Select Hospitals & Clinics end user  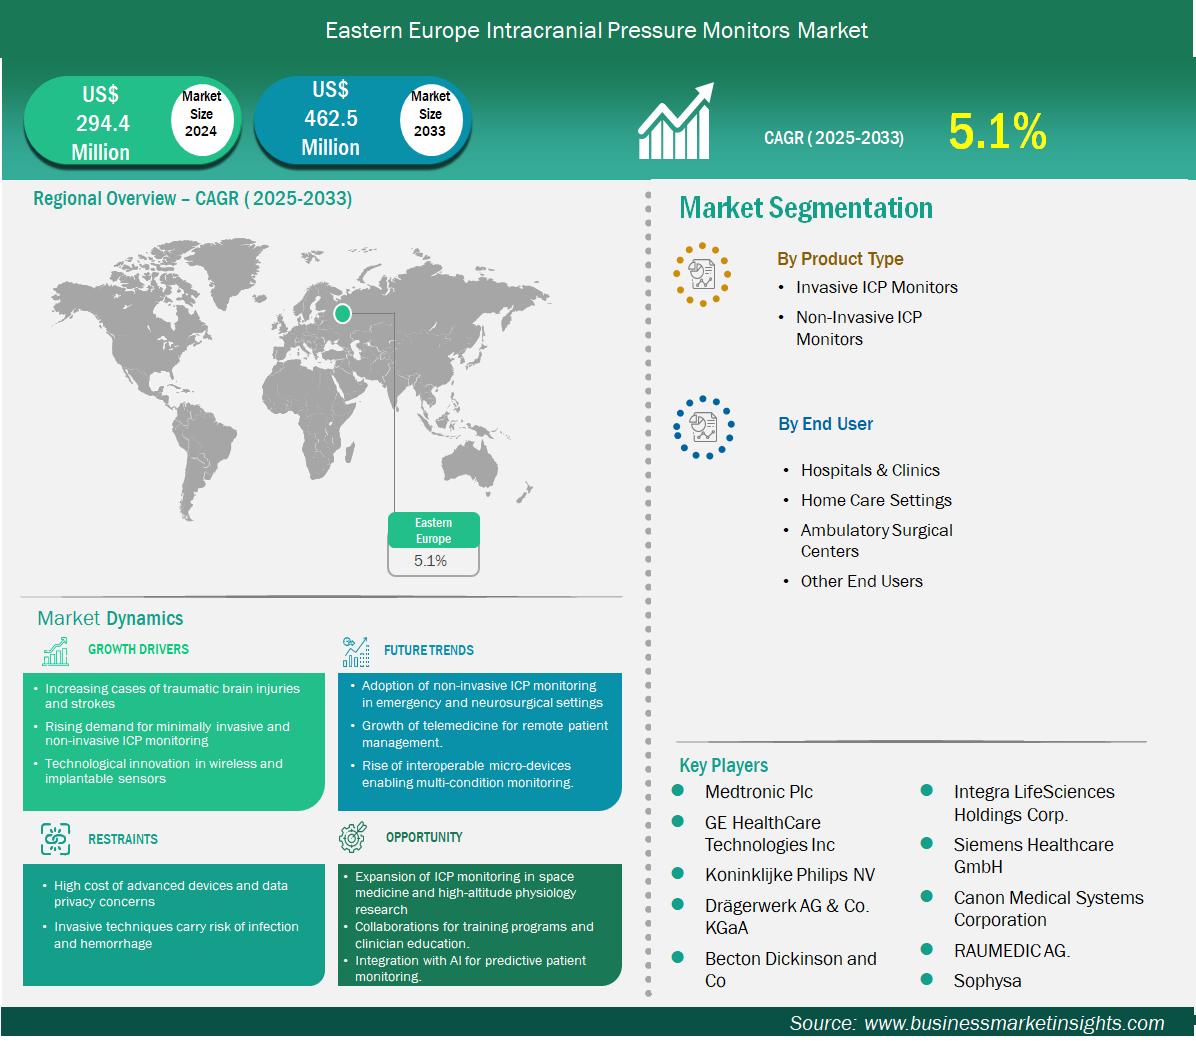pyautogui.click(x=869, y=470)
